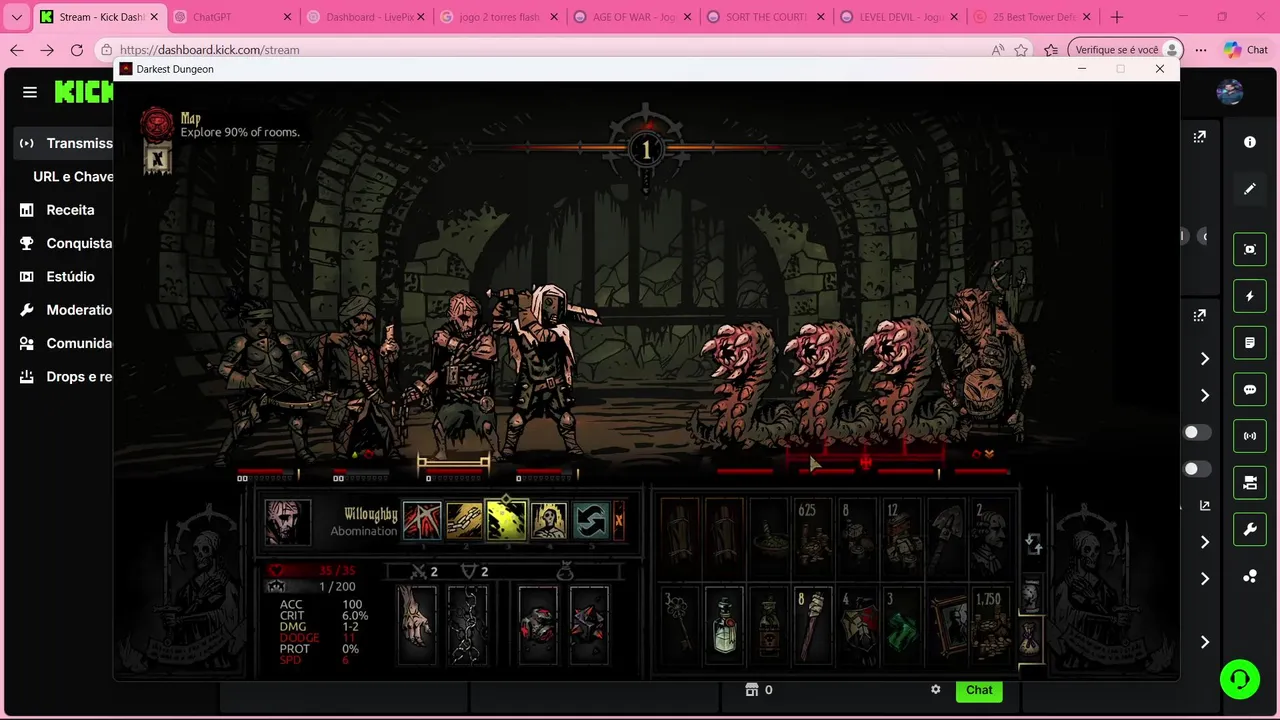Screen dimensions: 1280x720
Task: Select the highlighted yellow skill in slot 3
Action: [x=506, y=520]
